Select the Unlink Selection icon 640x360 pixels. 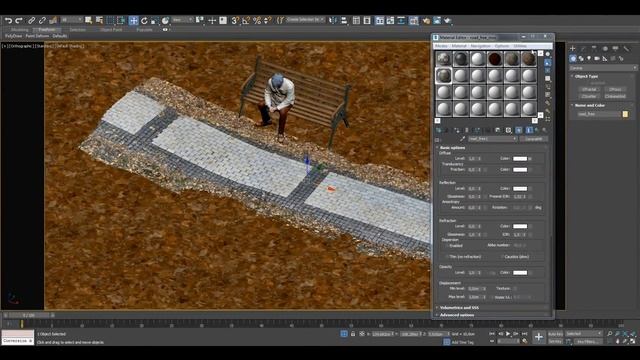(42, 20)
